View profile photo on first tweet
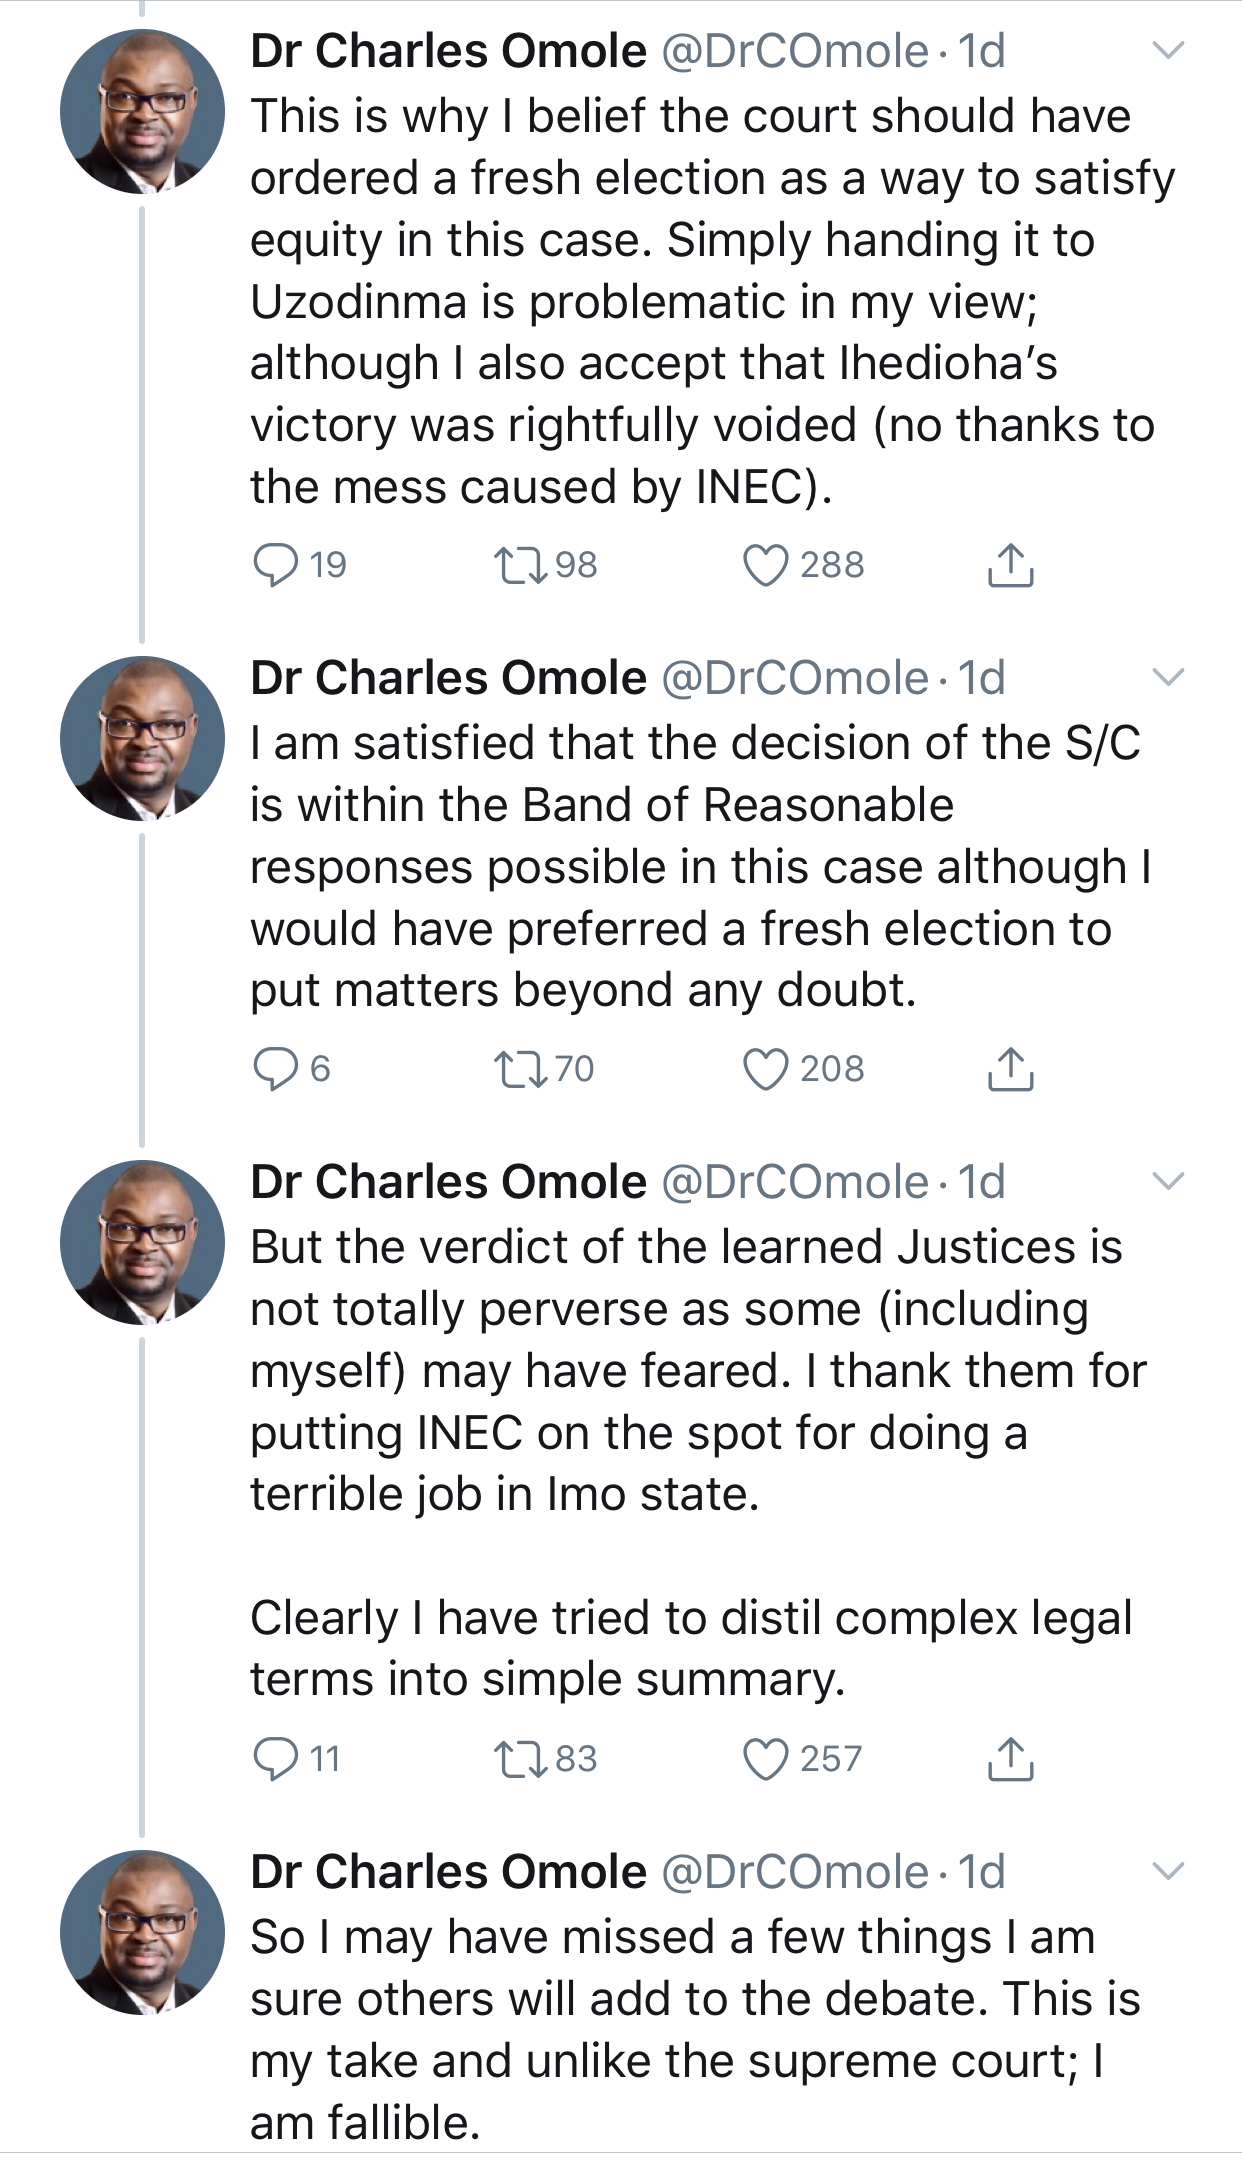 point(142,111)
